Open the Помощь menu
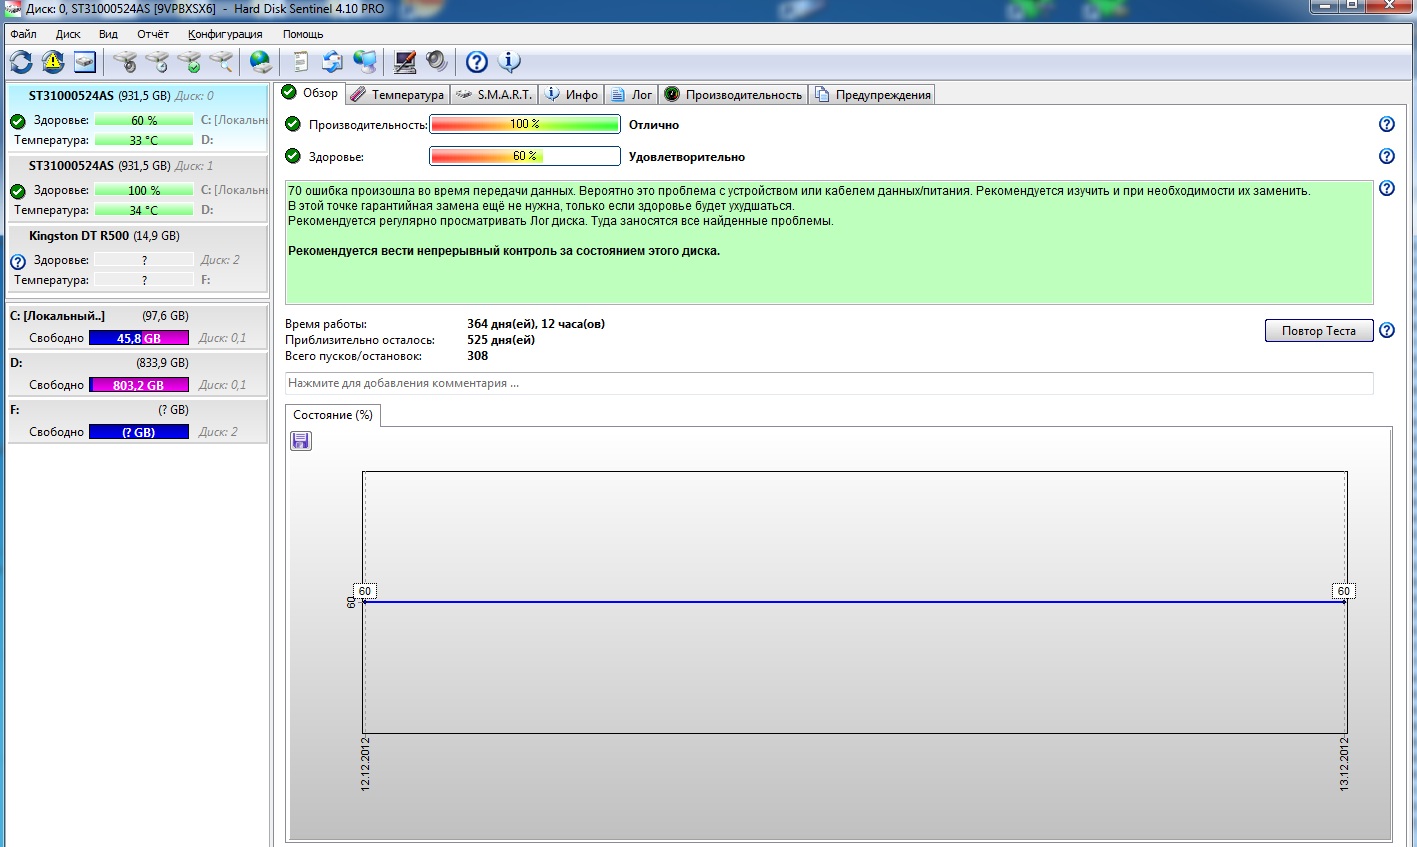The image size is (1417, 847). coord(303,34)
